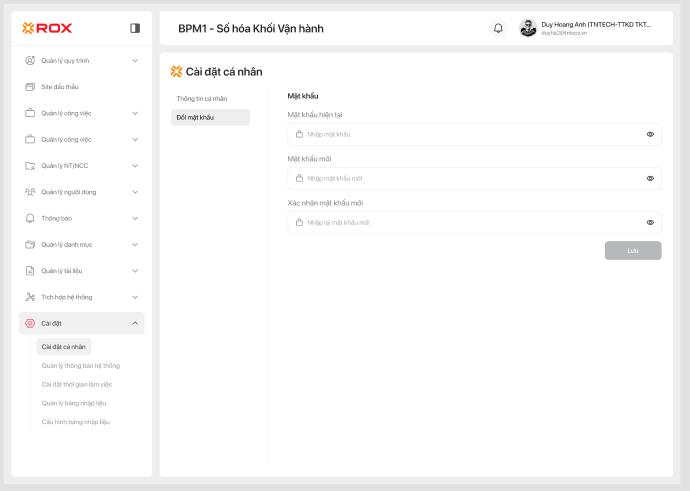Image resolution: width=690 pixels, height=491 pixels.
Task: Collapse the Cài đặt menu chevron
Action: [135, 323]
